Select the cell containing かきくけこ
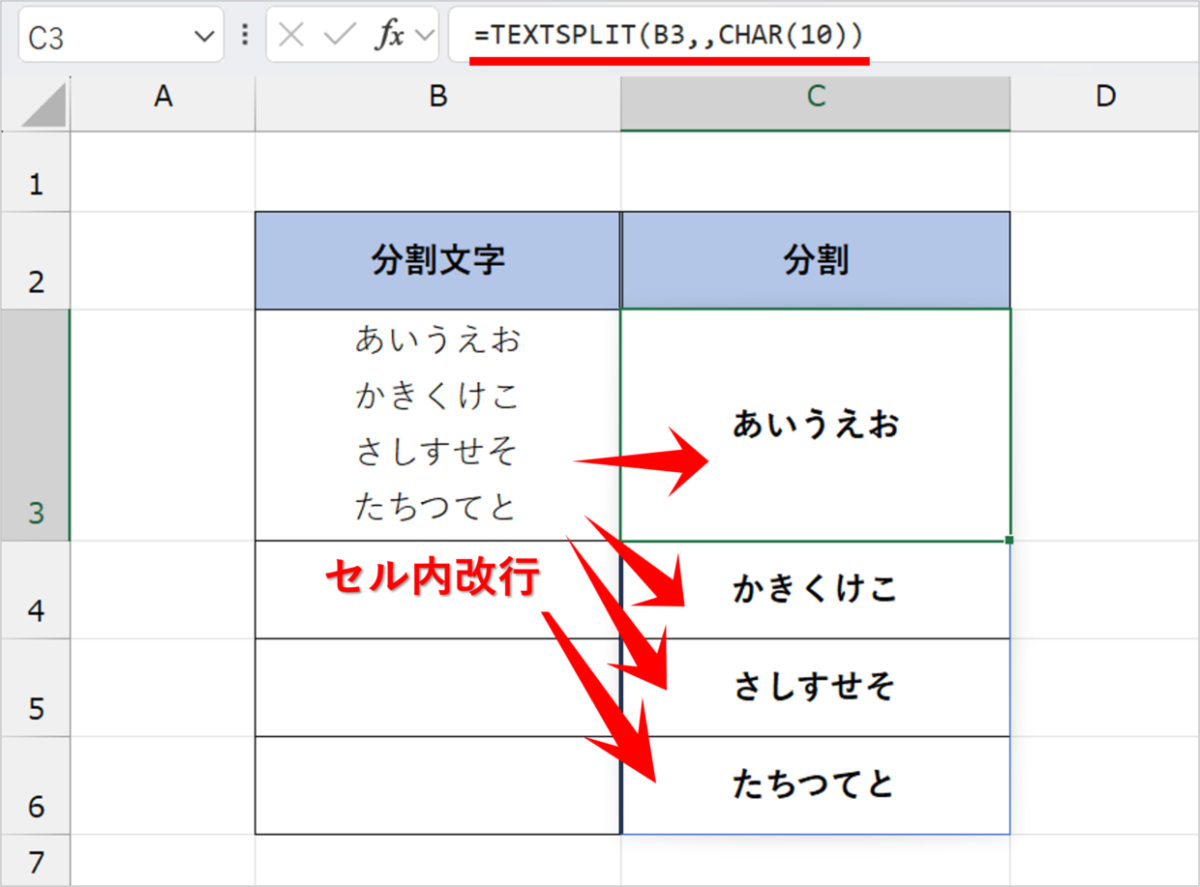Viewport: 1200px width, 887px height. pyautogui.click(x=815, y=589)
